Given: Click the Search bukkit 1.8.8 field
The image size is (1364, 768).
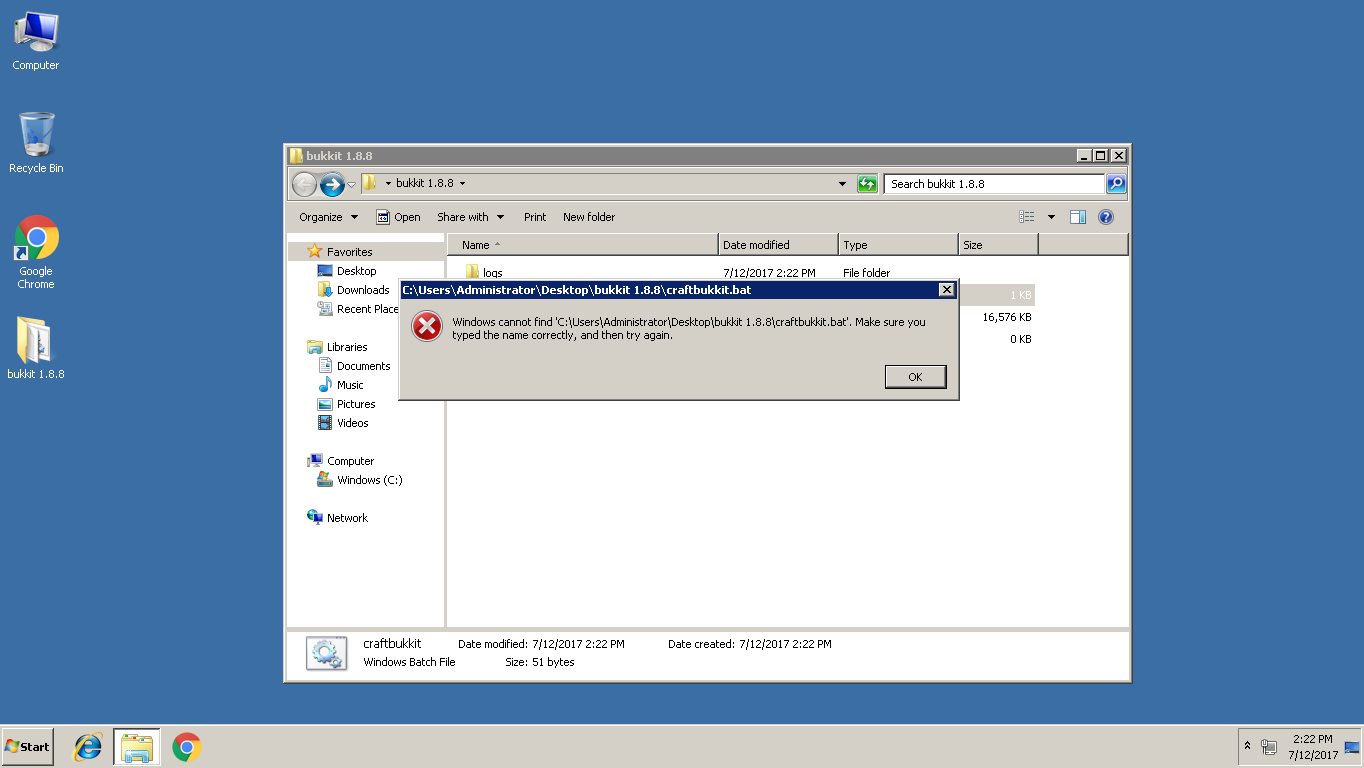Looking at the screenshot, I should click(994, 184).
